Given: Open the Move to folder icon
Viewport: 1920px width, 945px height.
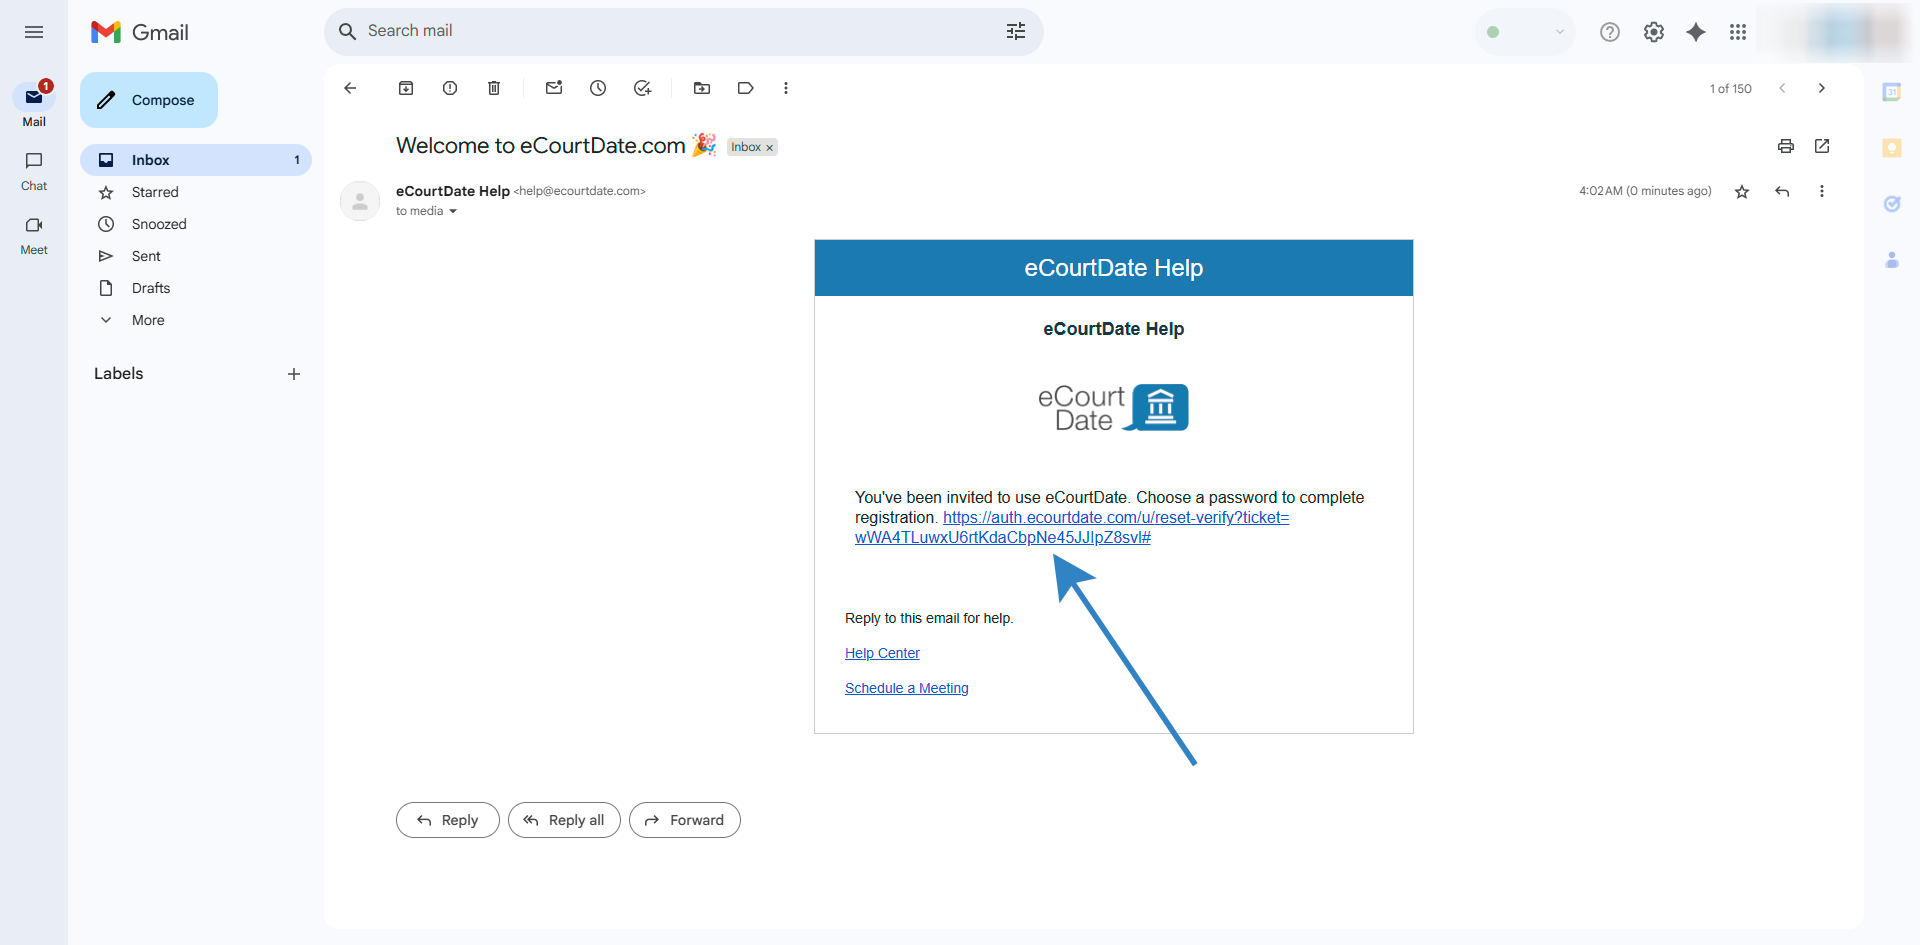Looking at the screenshot, I should coord(702,88).
